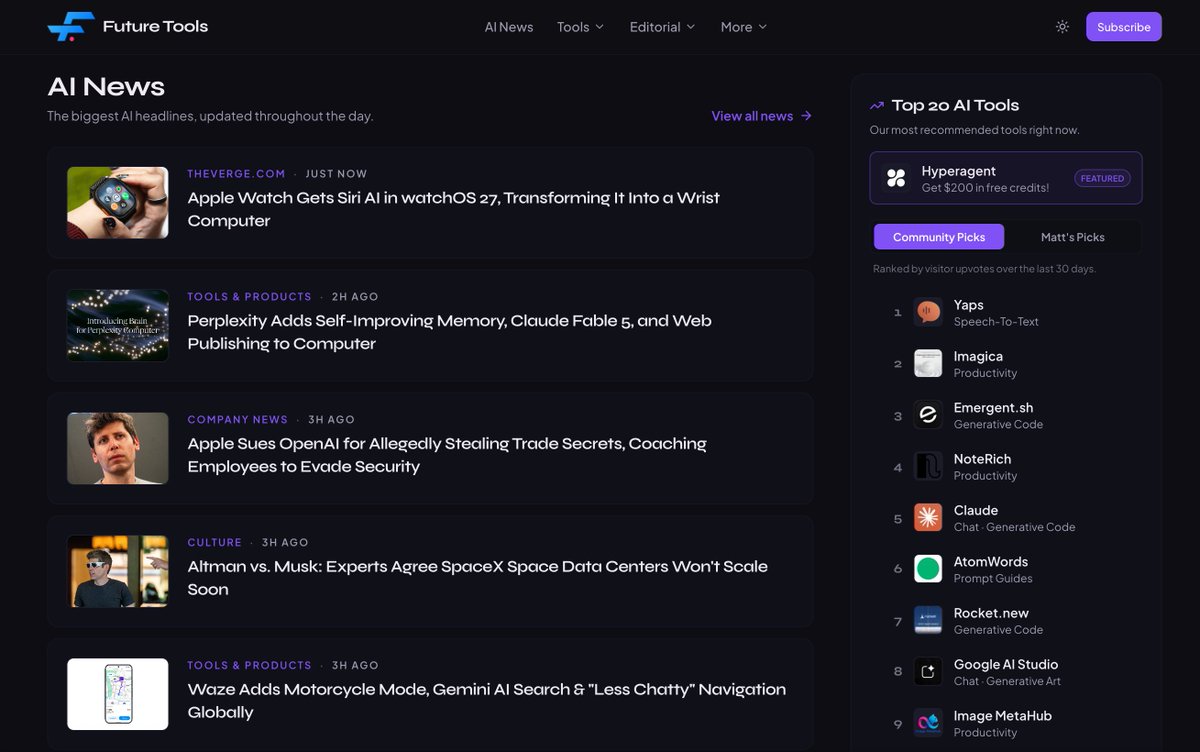1200x752 pixels.
Task: Expand the Tools dropdown menu
Action: 581,27
